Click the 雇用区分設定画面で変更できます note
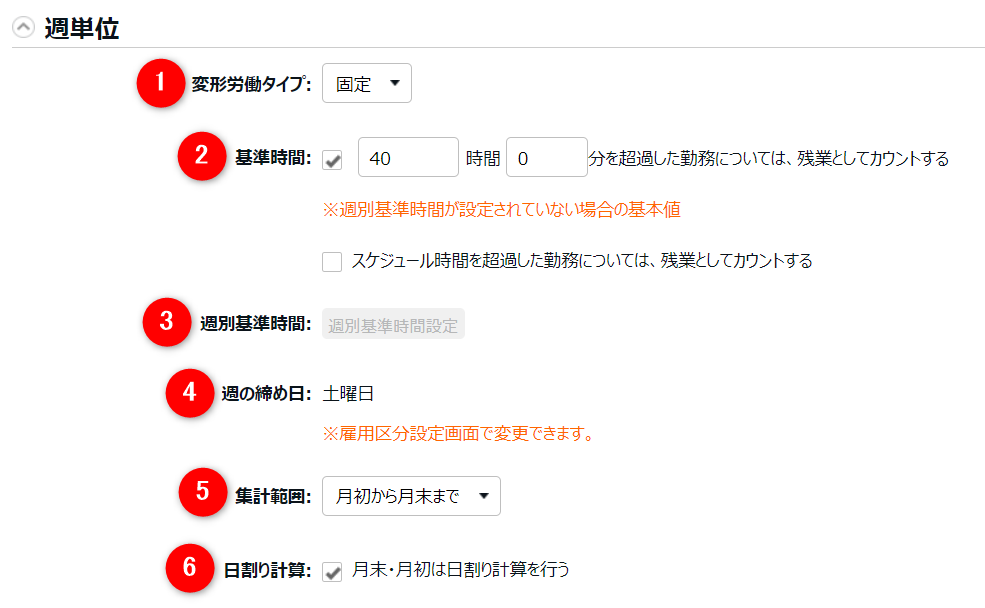The height and width of the screenshot is (608, 985). pos(457,434)
